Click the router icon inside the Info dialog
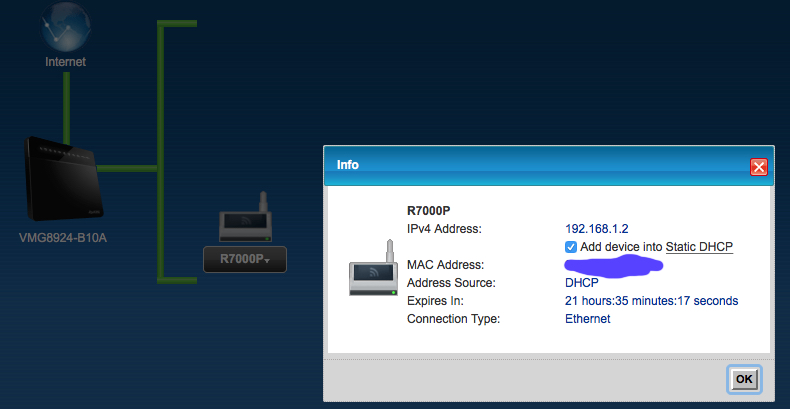Screen dimensions: 790x409 (x=373, y=268)
